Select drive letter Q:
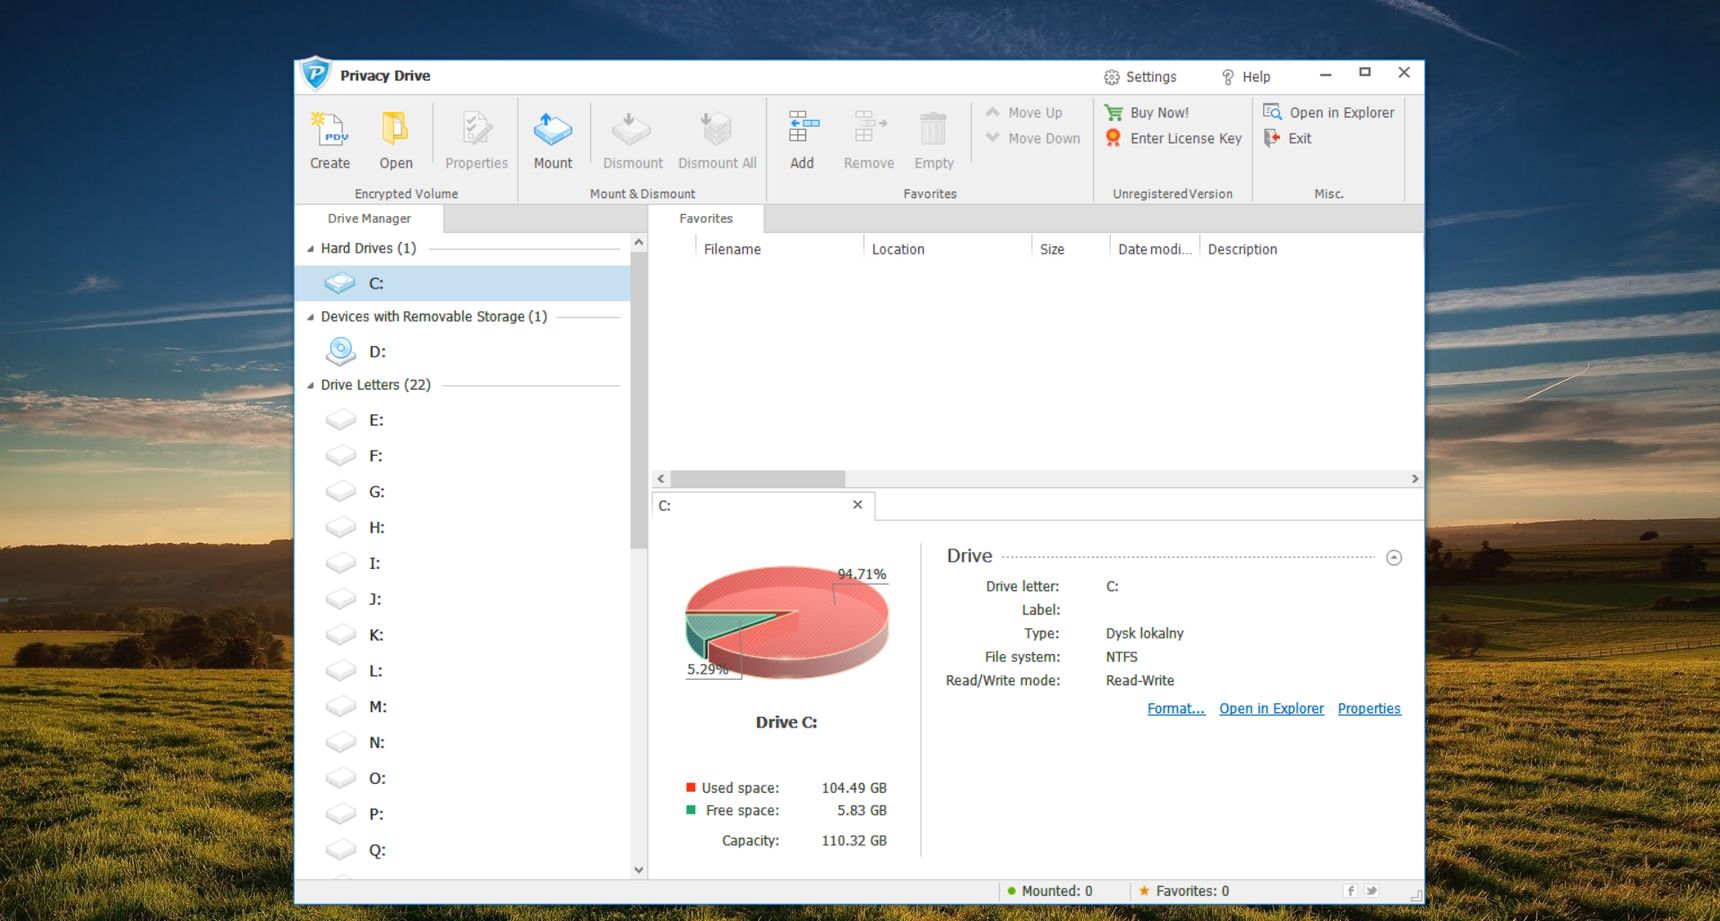 tap(463, 851)
